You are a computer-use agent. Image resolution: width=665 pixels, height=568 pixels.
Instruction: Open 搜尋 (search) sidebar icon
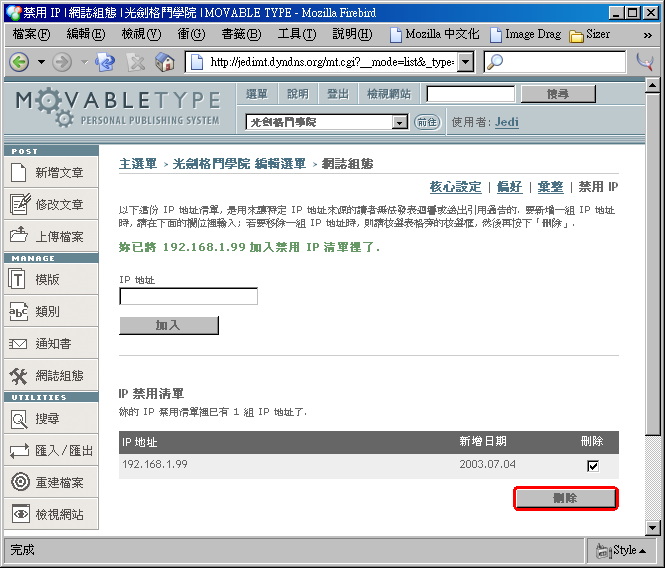18,419
